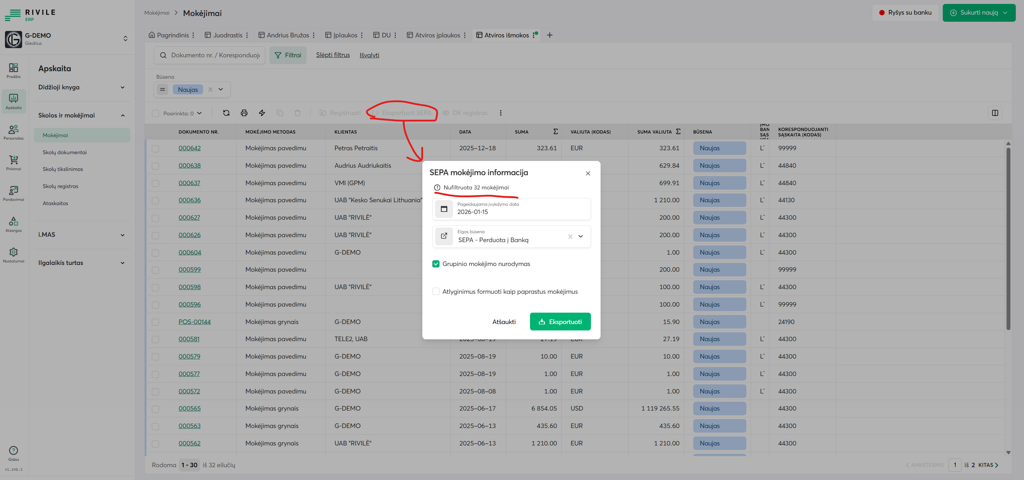1024x480 pixels.
Task: Click the print icon in table toolbar
Action: (244, 113)
